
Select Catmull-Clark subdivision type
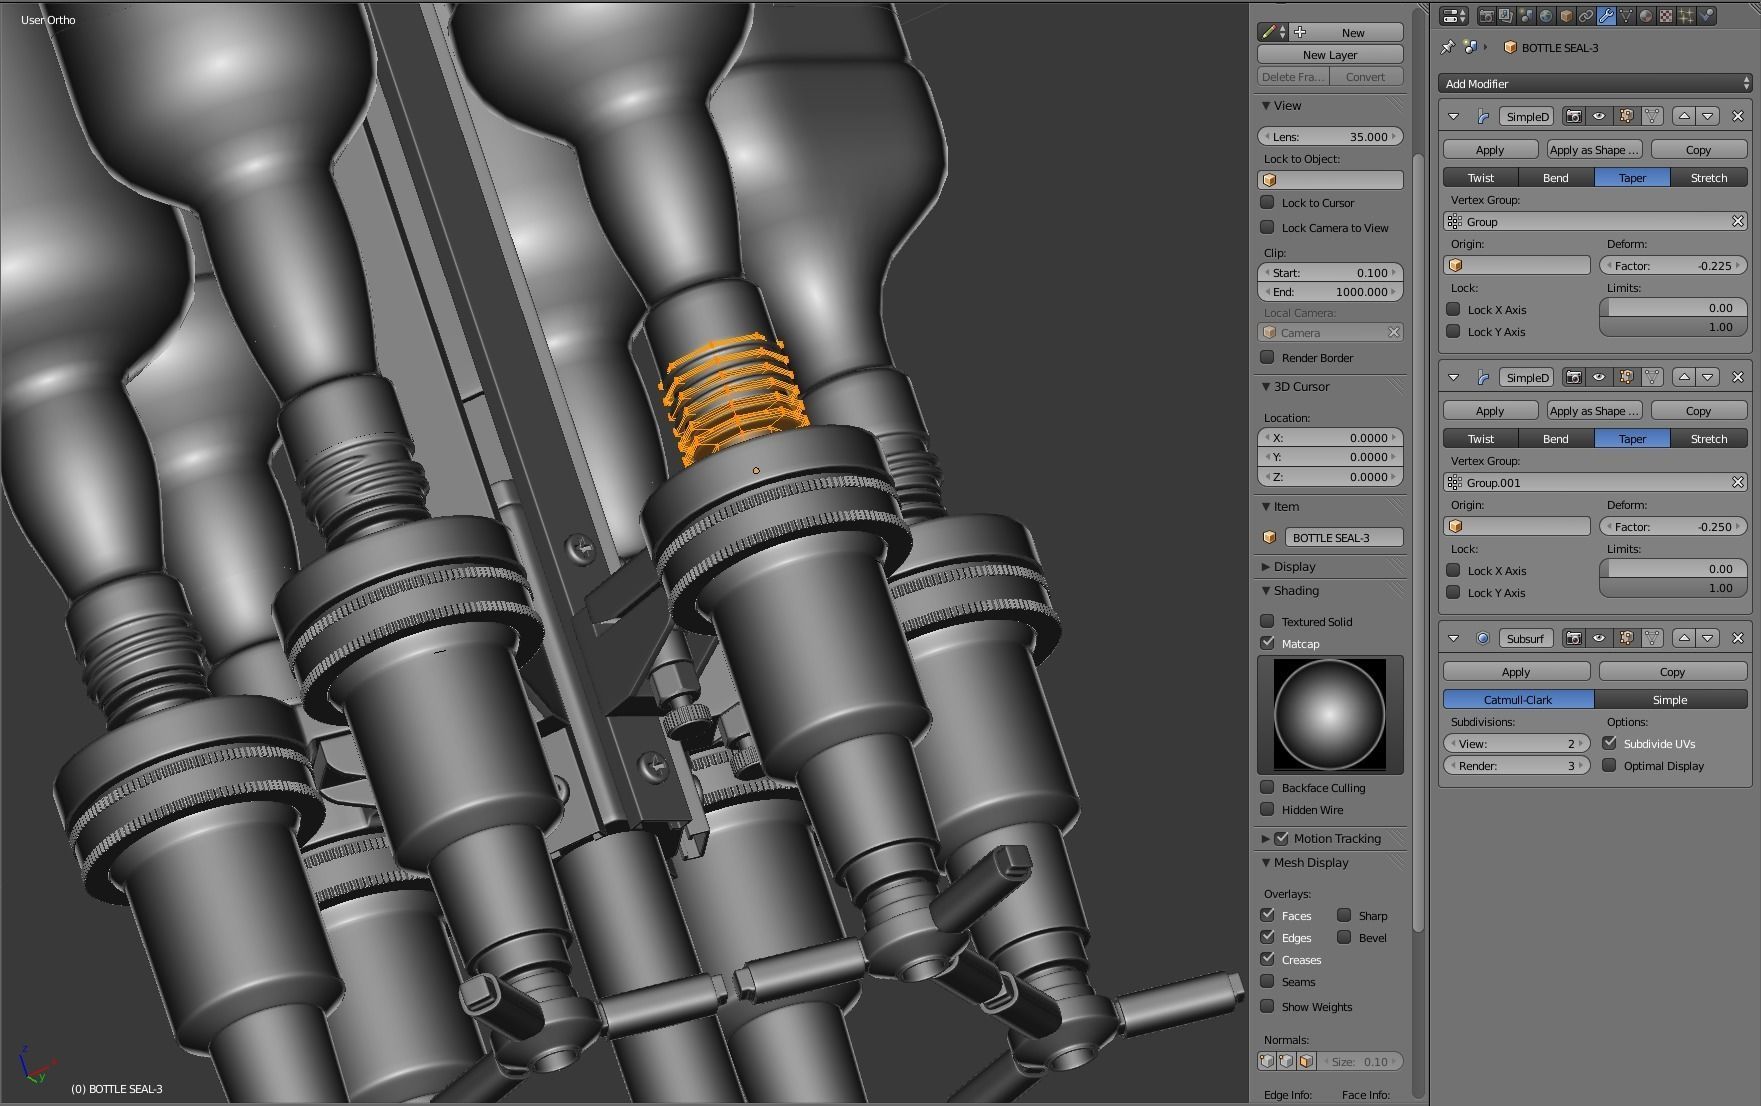click(1518, 700)
